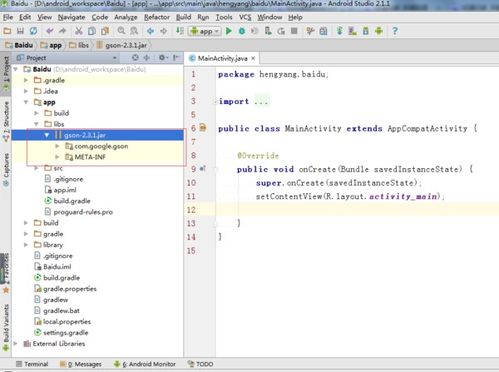
Task: Expand the .gradle folder
Action: click(26, 80)
